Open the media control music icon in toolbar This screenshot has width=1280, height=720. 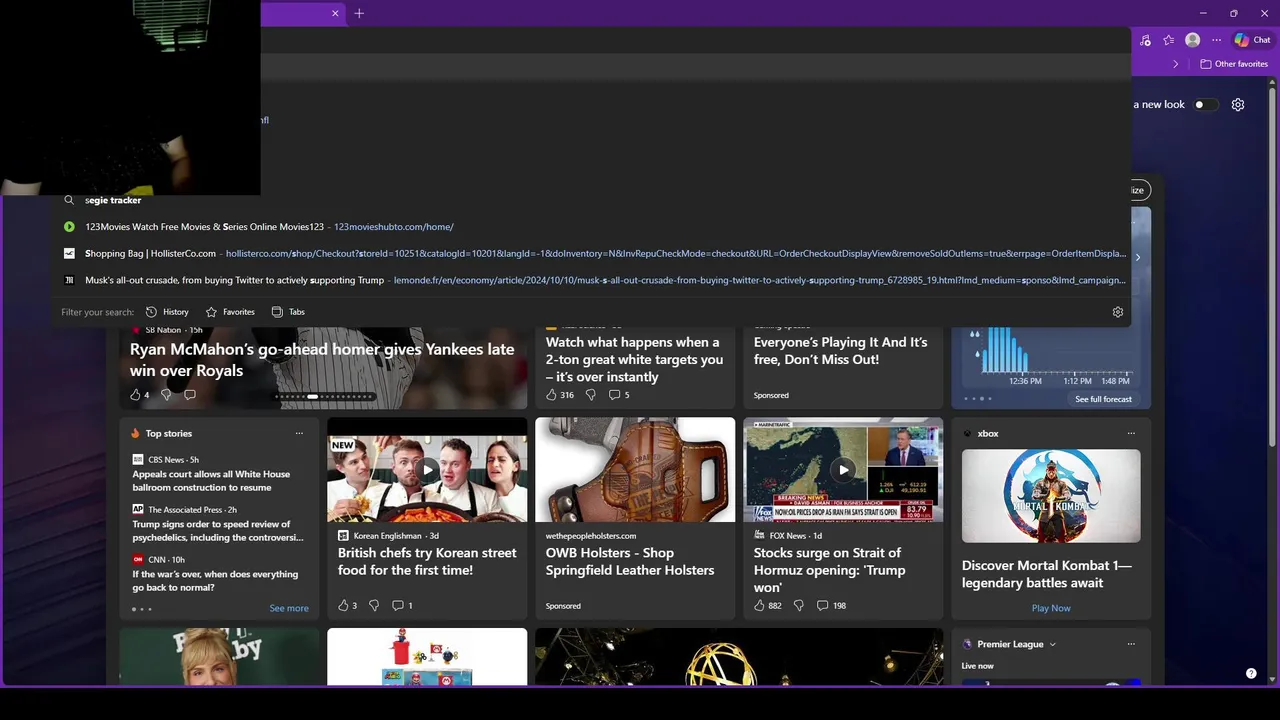1145,40
